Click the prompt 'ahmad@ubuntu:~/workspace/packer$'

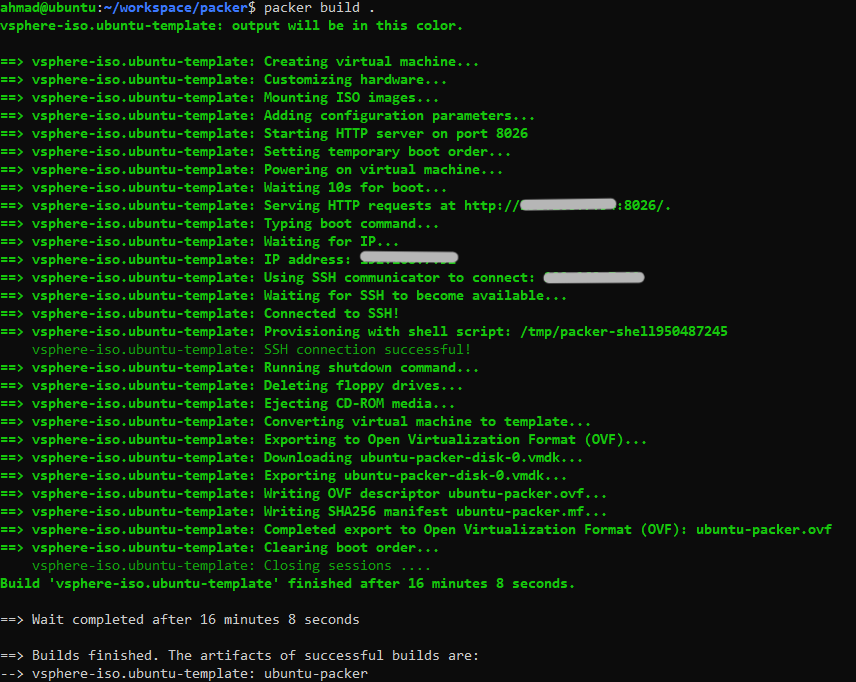point(128,8)
